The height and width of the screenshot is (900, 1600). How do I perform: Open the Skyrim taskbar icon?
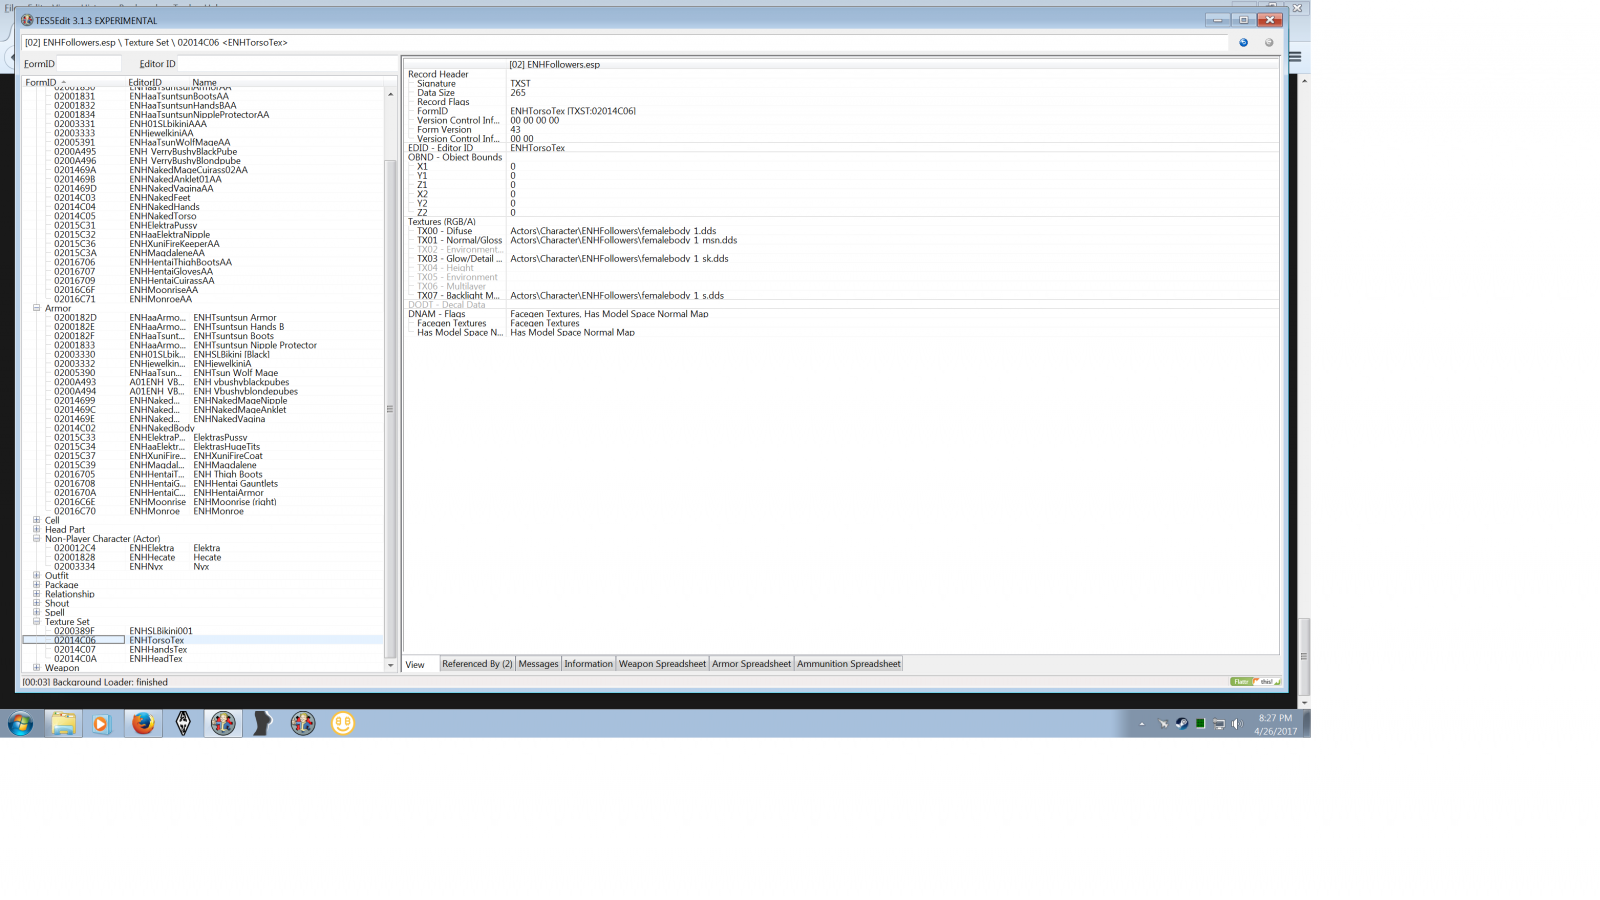click(x=183, y=723)
